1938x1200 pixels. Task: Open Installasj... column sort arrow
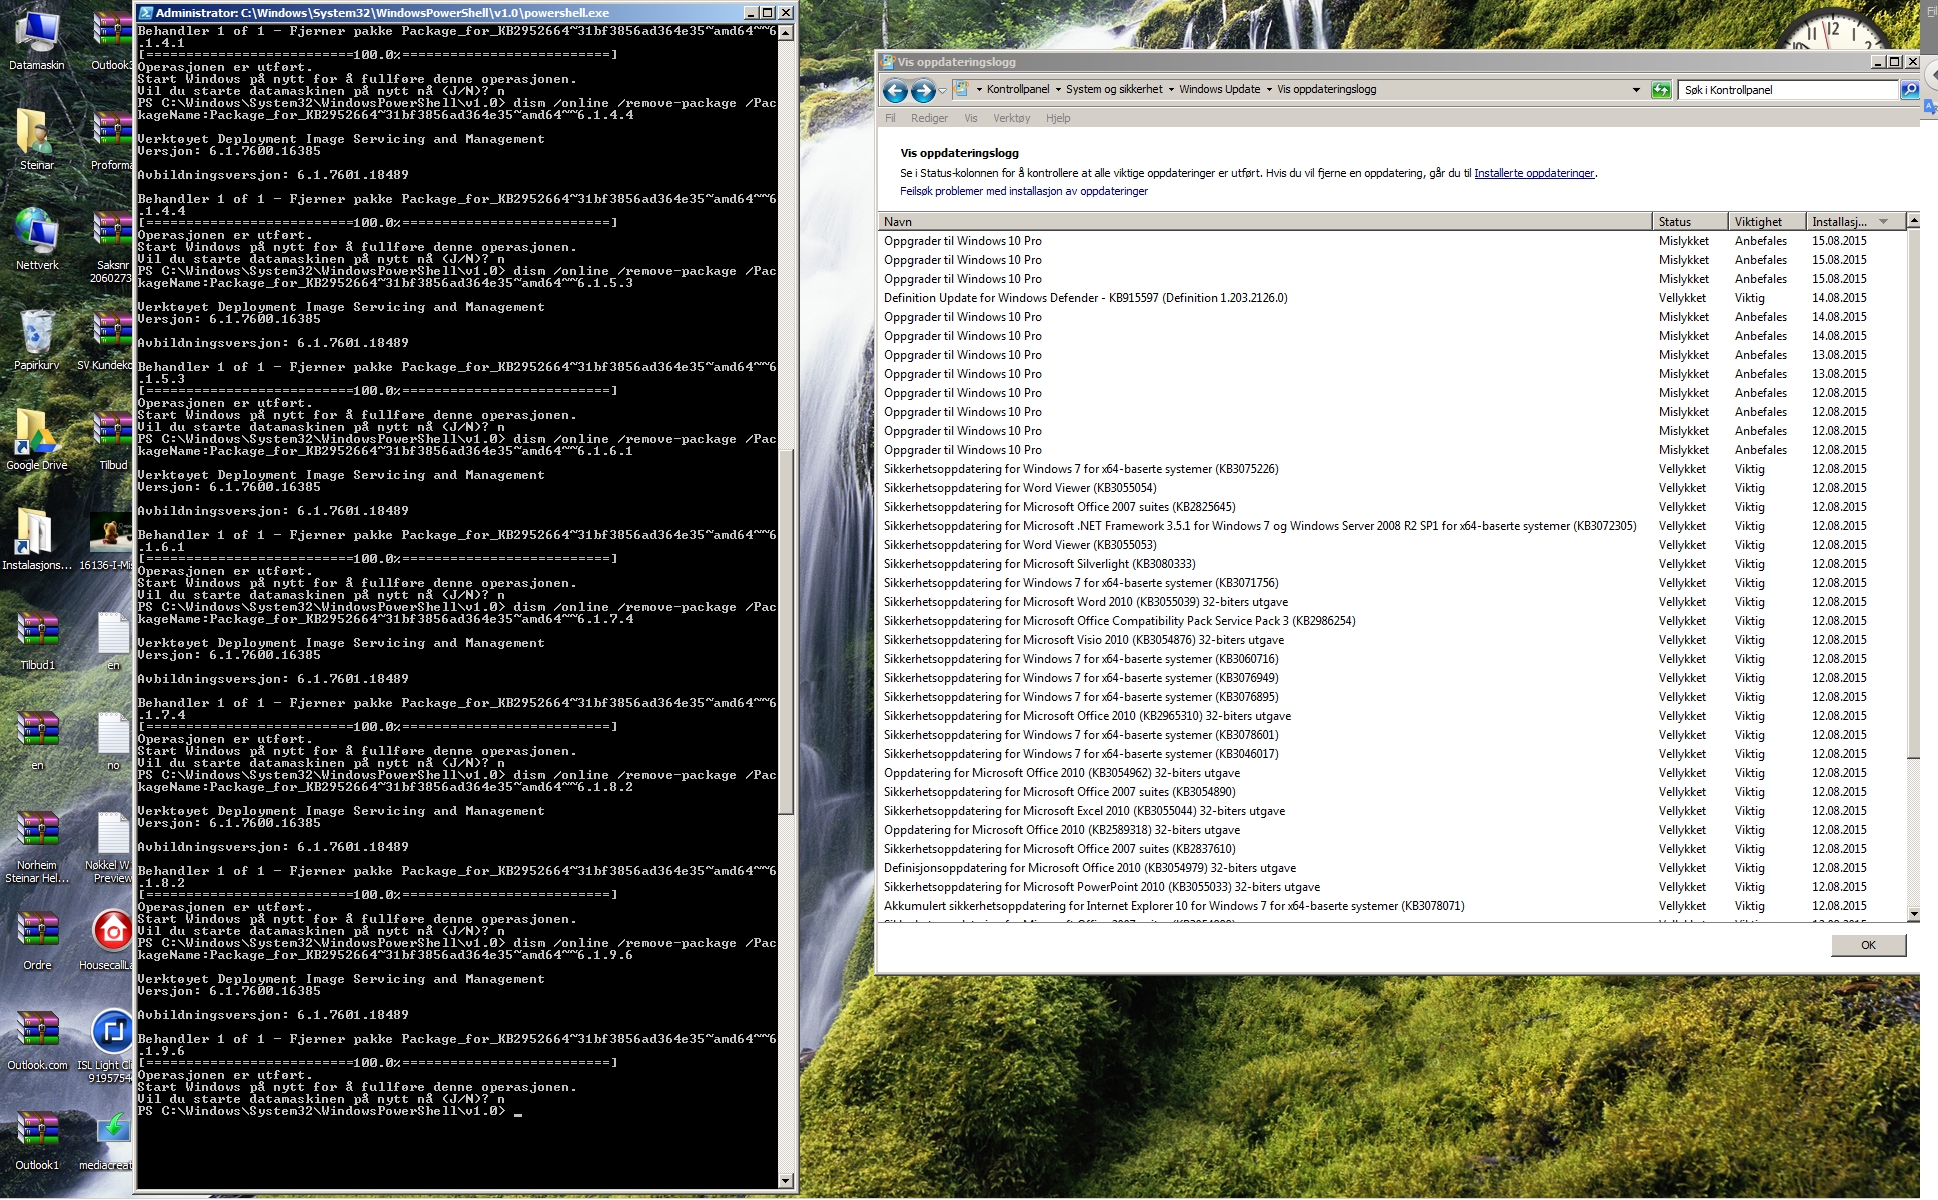coord(1884,222)
